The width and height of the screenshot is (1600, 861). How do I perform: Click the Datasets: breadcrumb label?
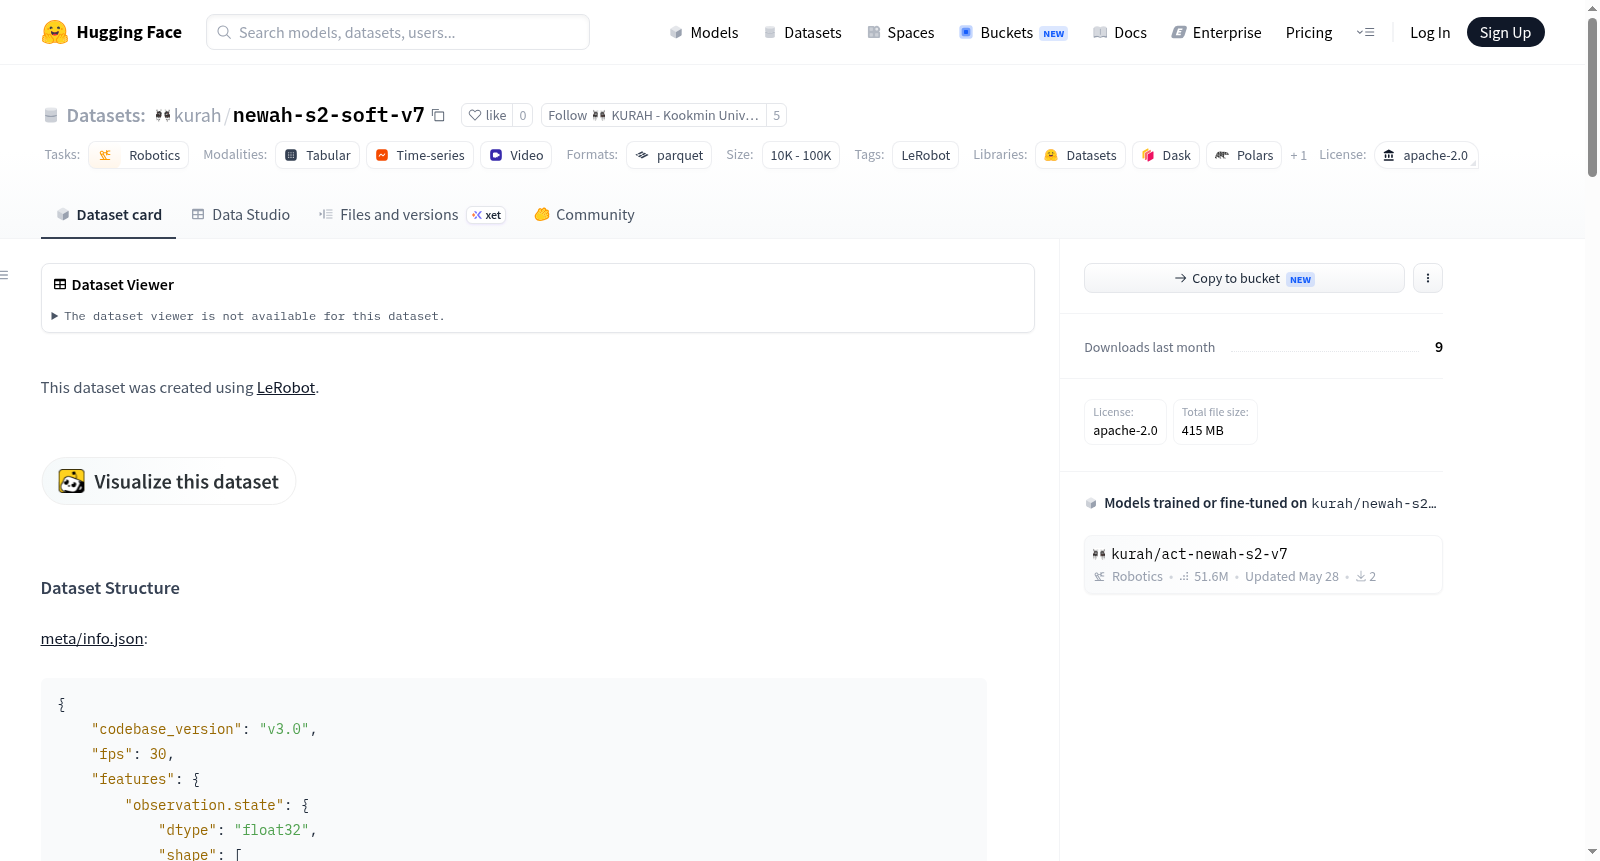tap(106, 116)
